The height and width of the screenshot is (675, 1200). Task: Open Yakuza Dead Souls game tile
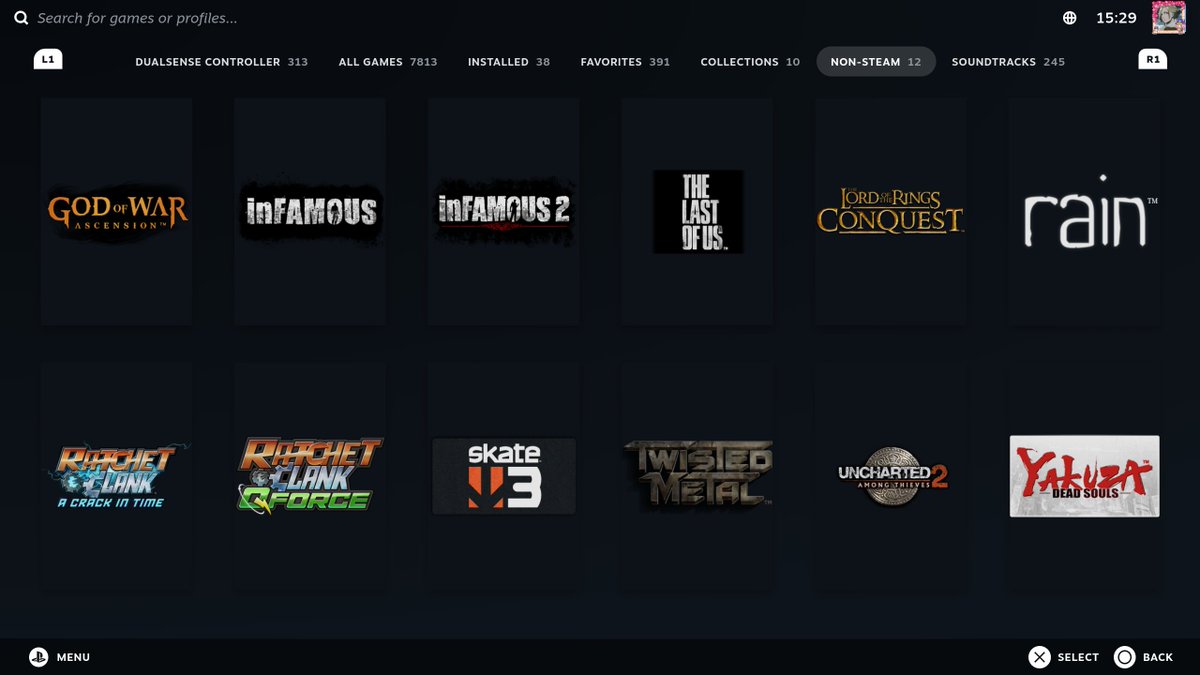1084,477
